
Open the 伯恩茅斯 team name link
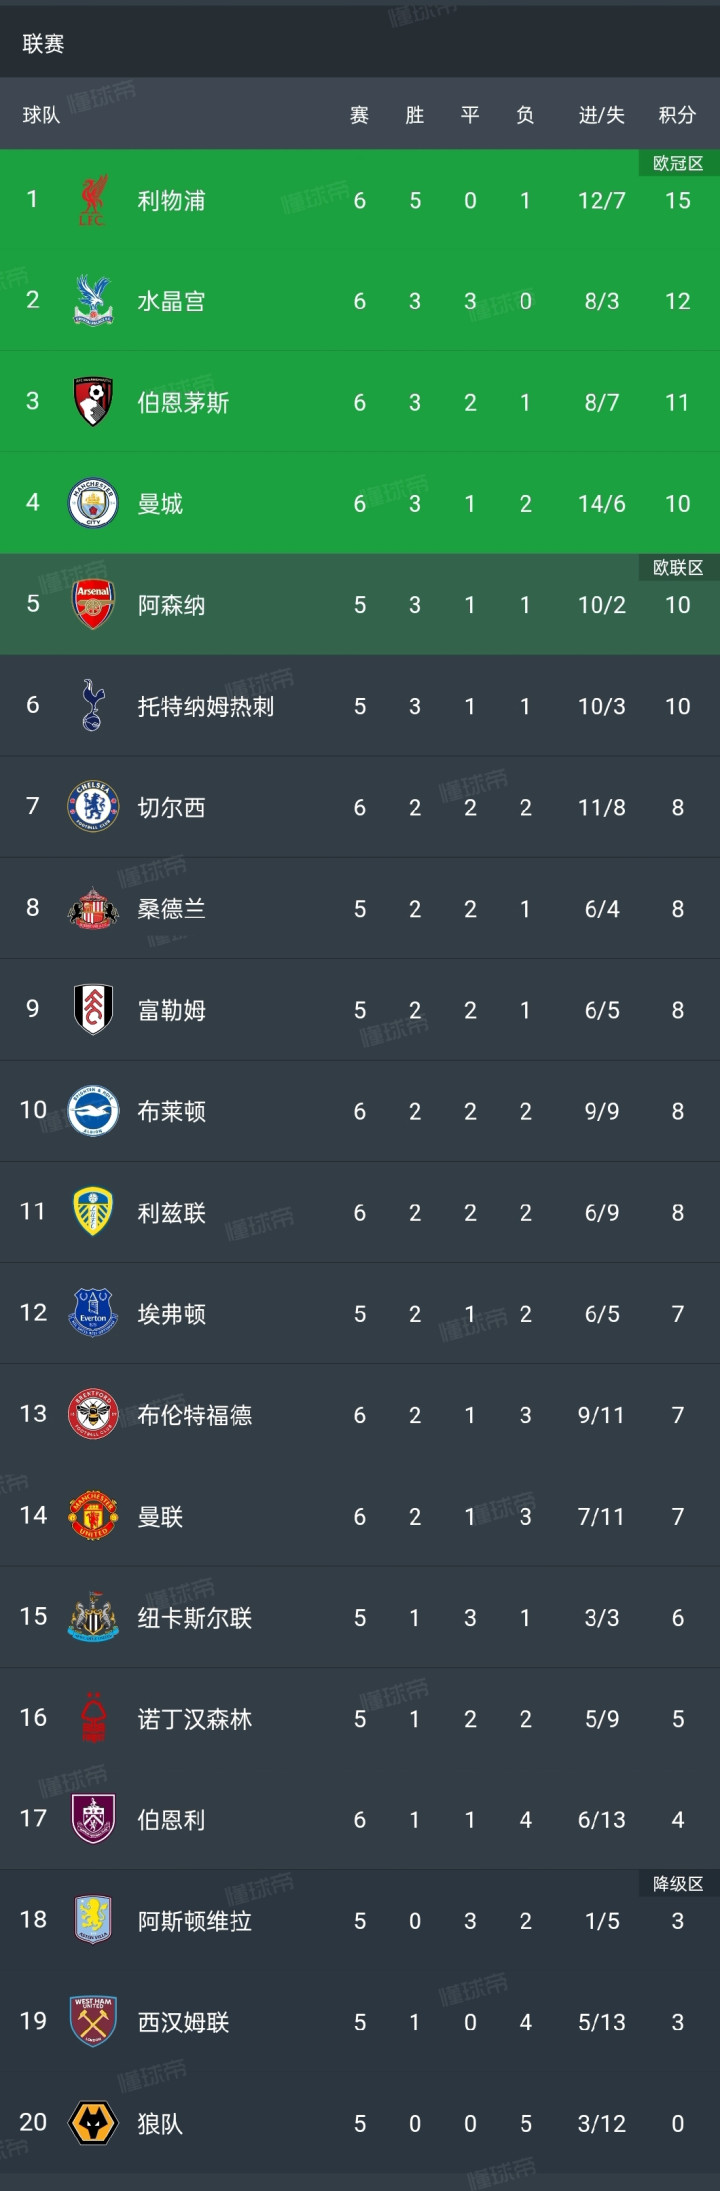click(183, 402)
